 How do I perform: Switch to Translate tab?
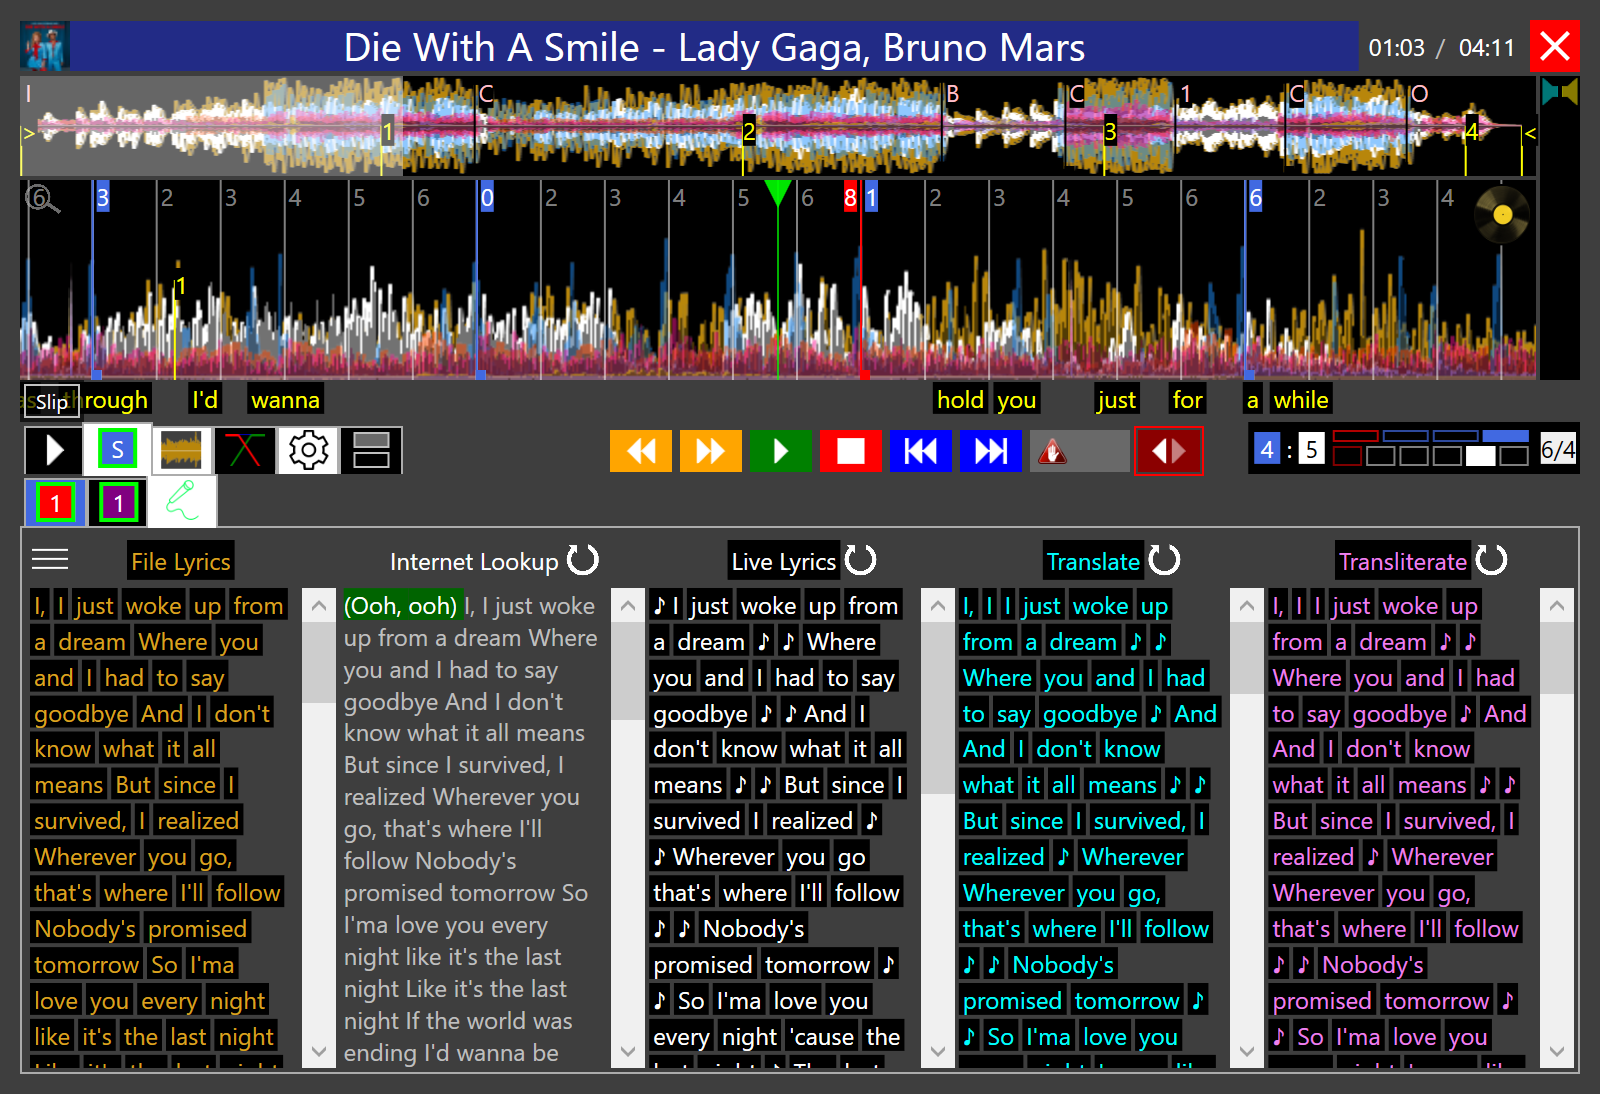pyautogui.click(x=1093, y=562)
